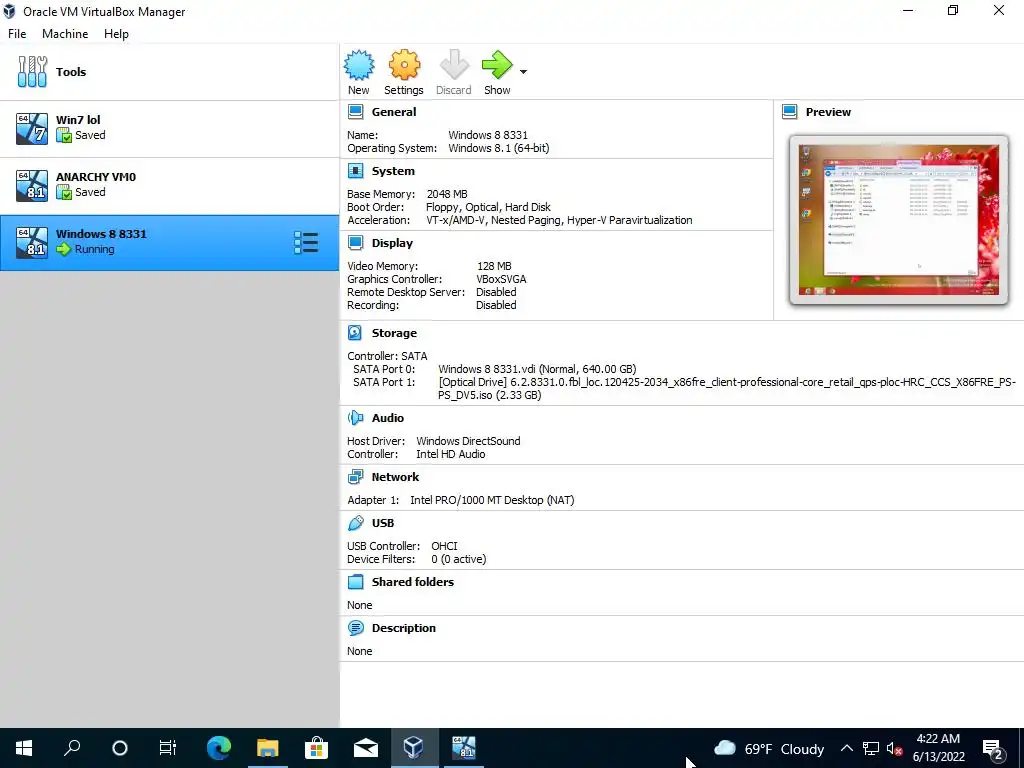The height and width of the screenshot is (768, 1024).
Task: Click the Optical Drive ISO file entry
Action: click(727, 389)
